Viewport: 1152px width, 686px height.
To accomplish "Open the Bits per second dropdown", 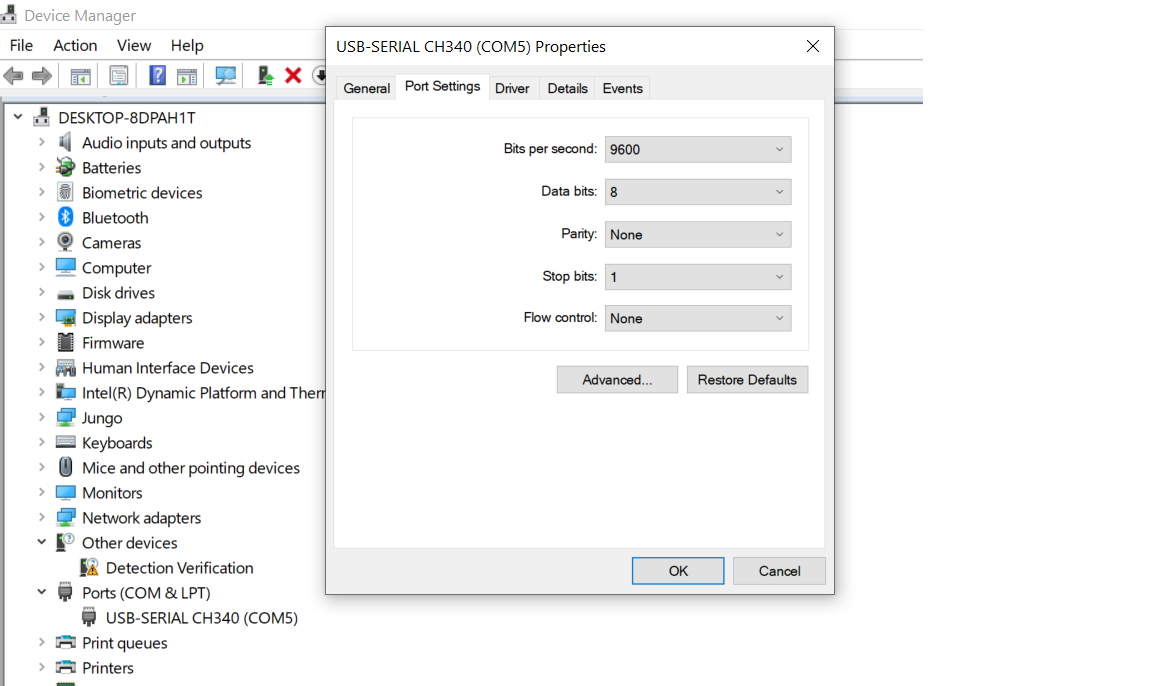I will pos(698,149).
